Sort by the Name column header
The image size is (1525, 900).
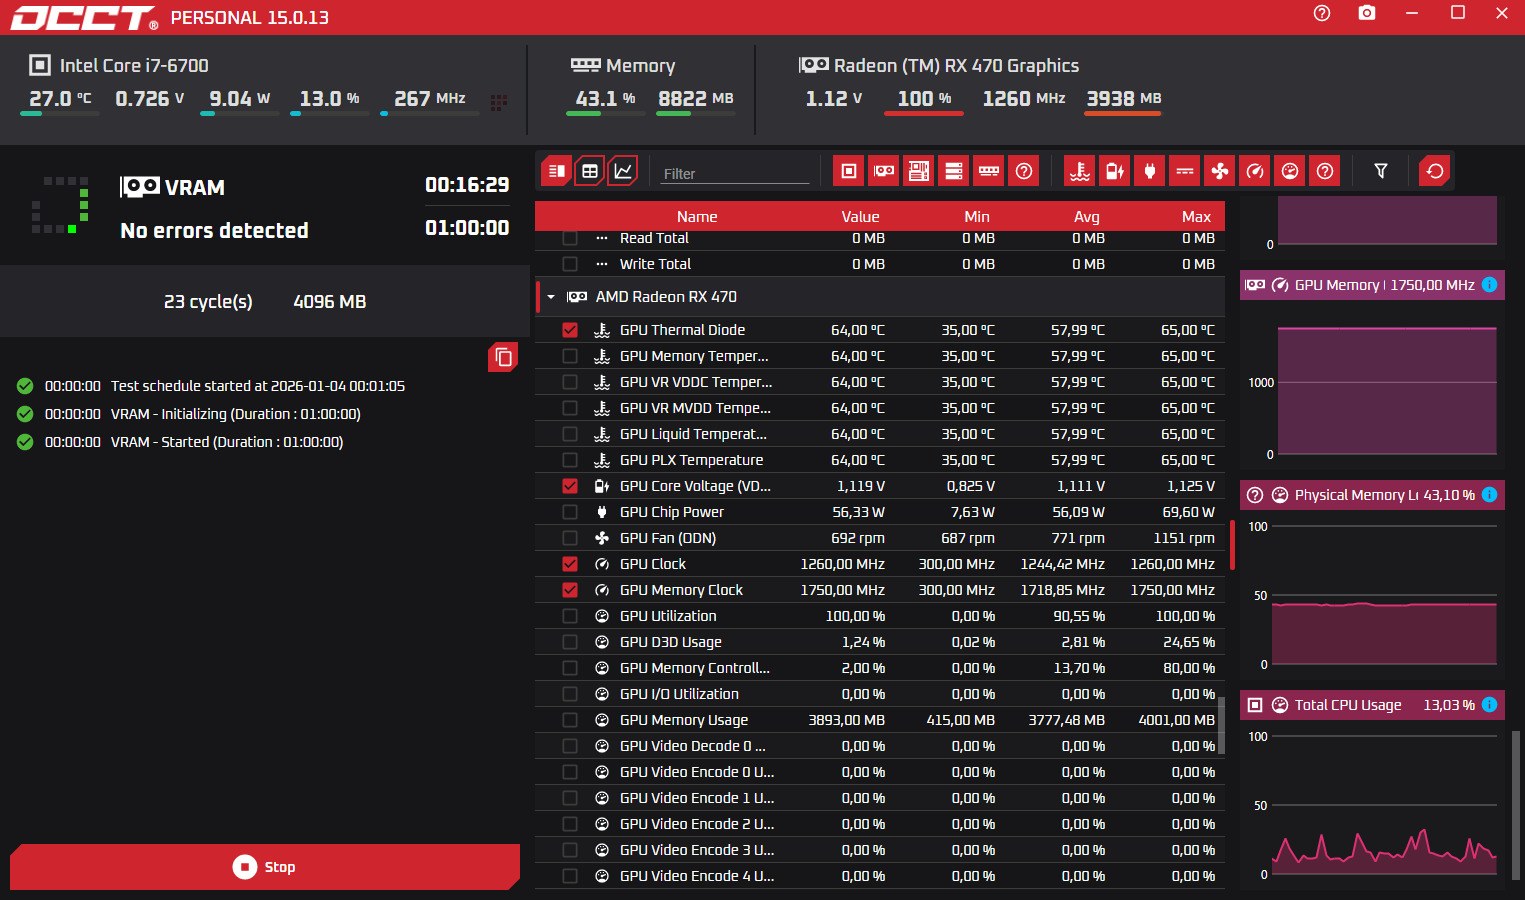[x=697, y=217]
